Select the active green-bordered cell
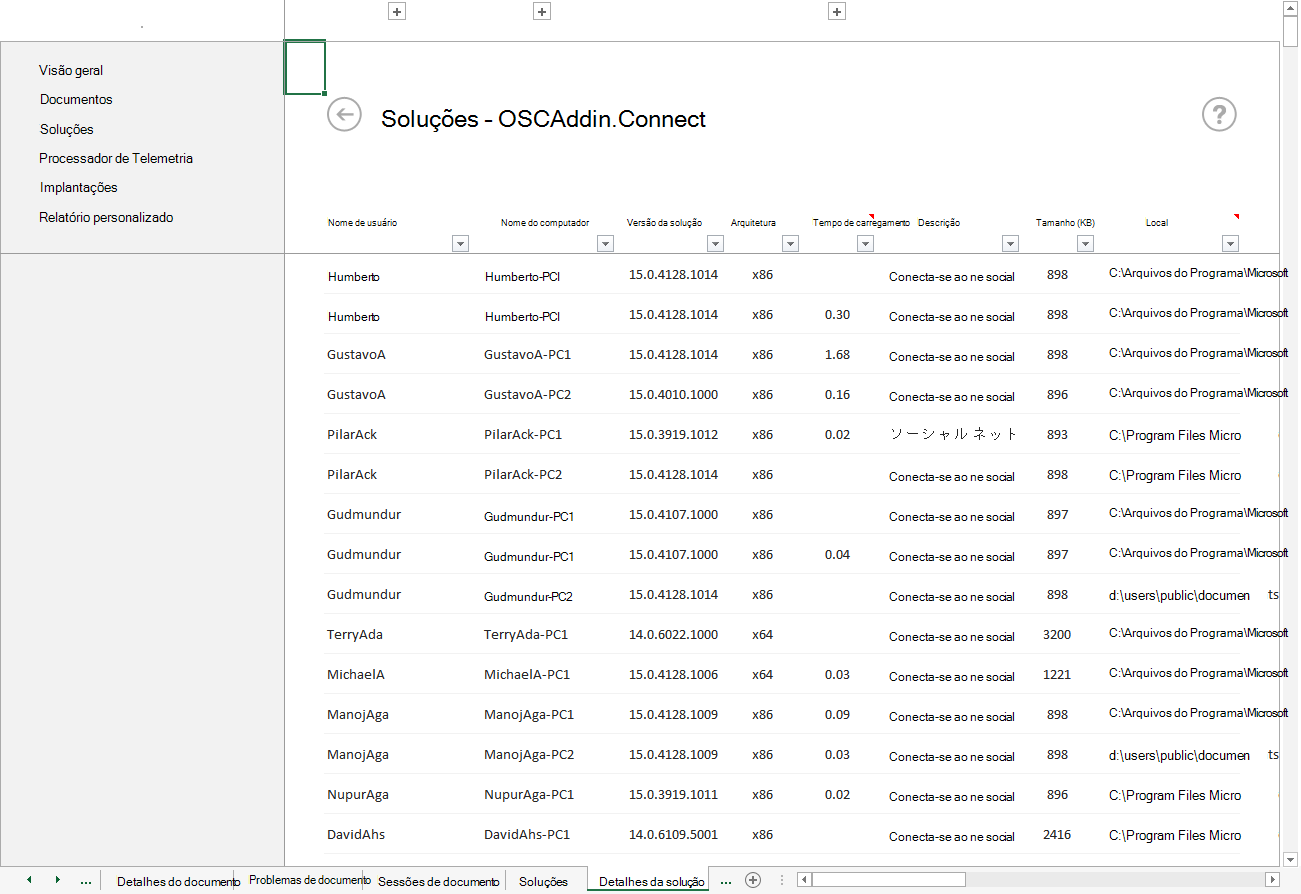1301x894 pixels. [x=305, y=68]
